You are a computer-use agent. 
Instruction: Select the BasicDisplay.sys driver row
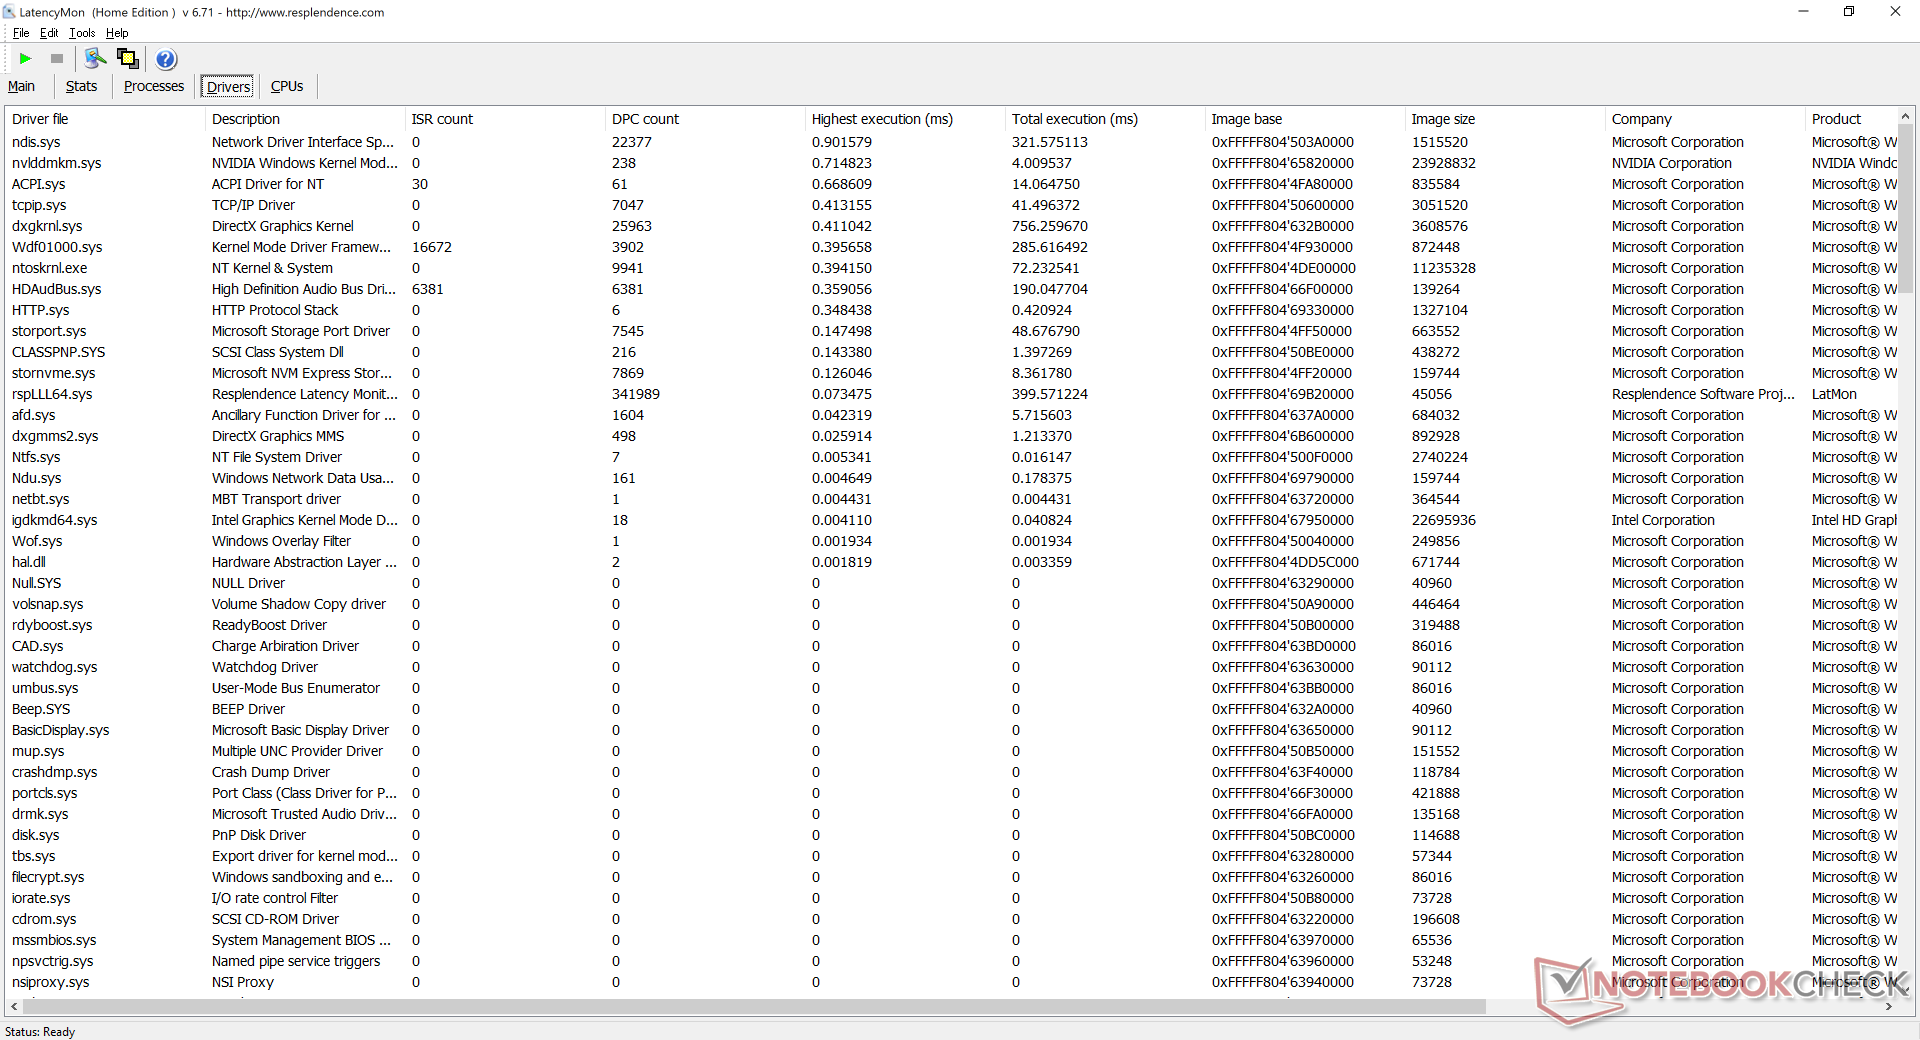coord(951,730)
